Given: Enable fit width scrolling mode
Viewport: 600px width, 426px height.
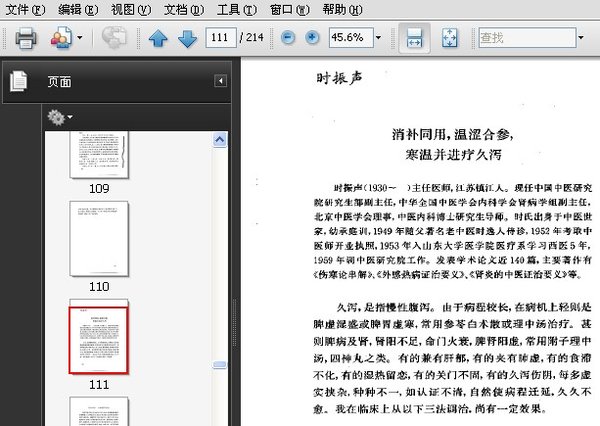Looking at the screenshot, I should [x=413, y=38].
